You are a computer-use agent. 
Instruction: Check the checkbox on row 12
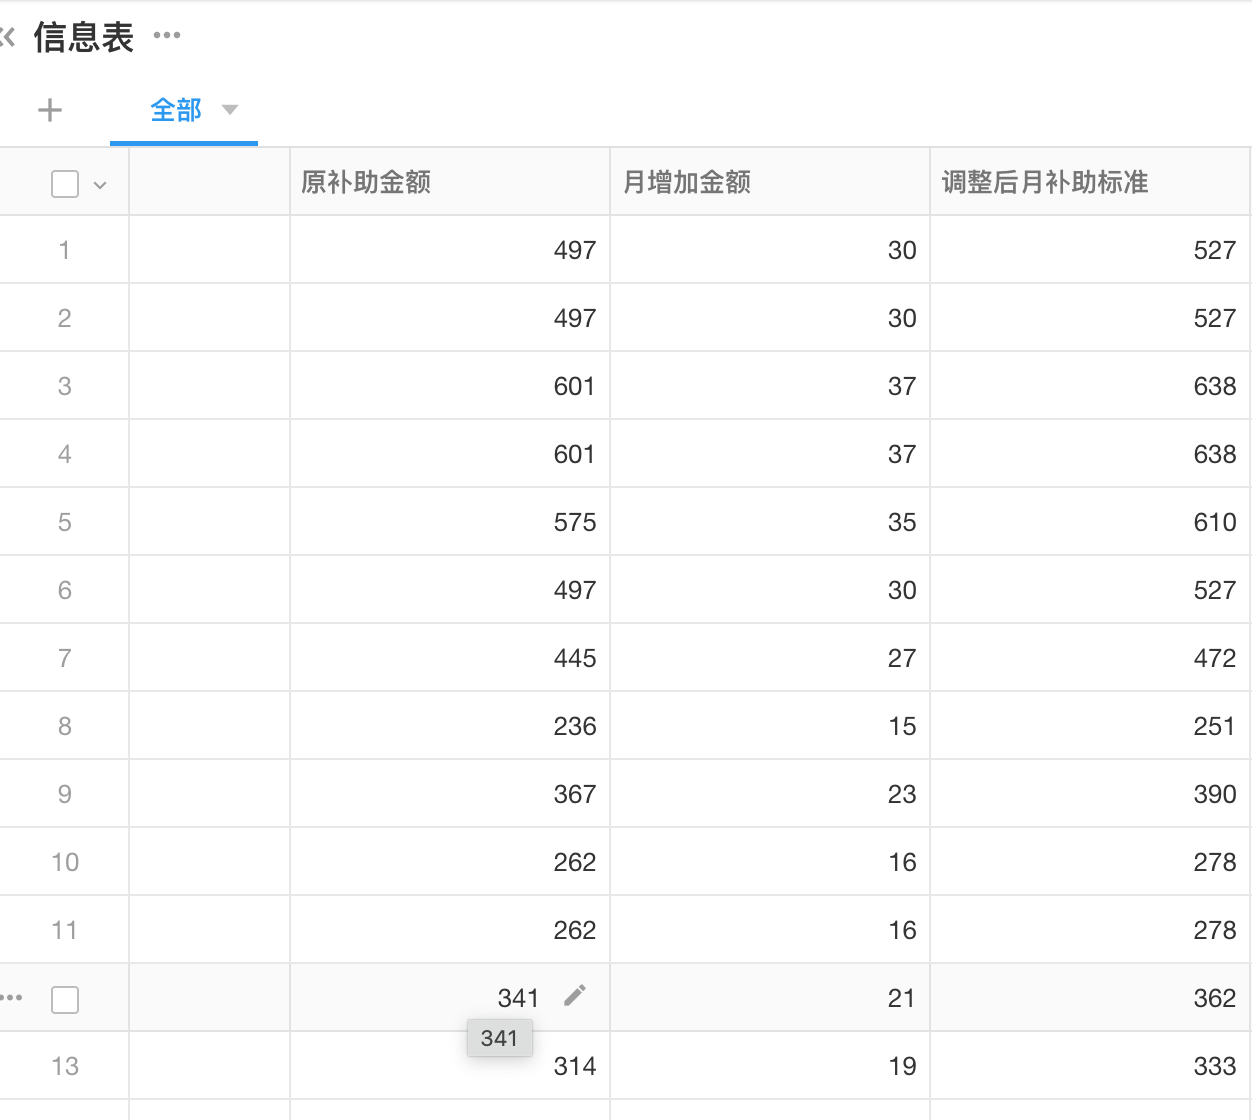tap(64, 998)
